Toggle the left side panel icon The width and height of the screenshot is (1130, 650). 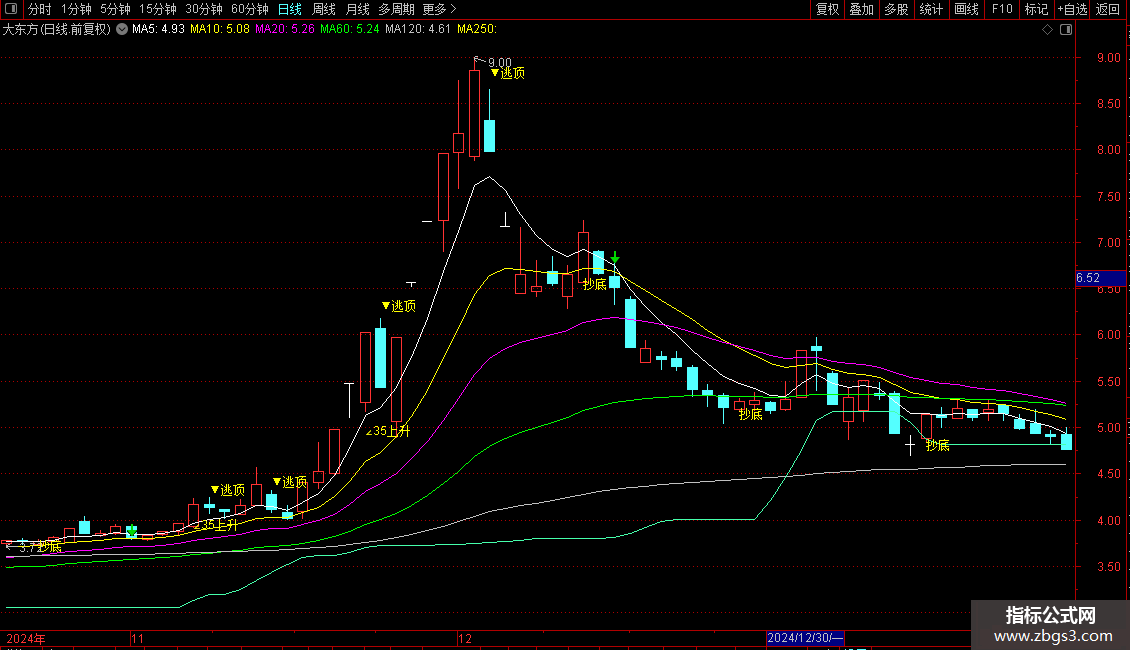tap(11, 10)
